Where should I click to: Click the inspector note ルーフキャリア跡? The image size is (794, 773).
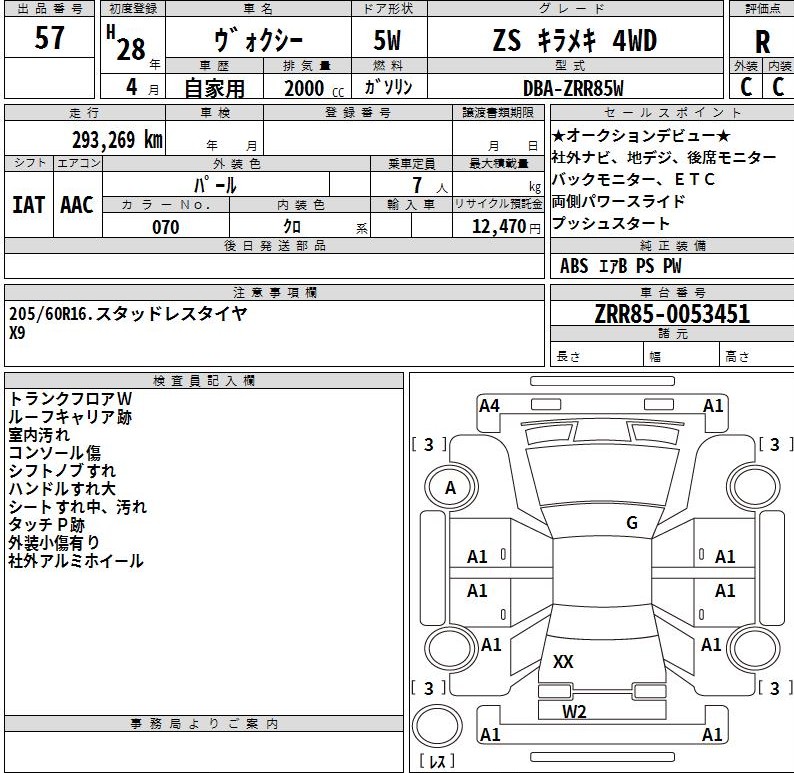[70, 417]
